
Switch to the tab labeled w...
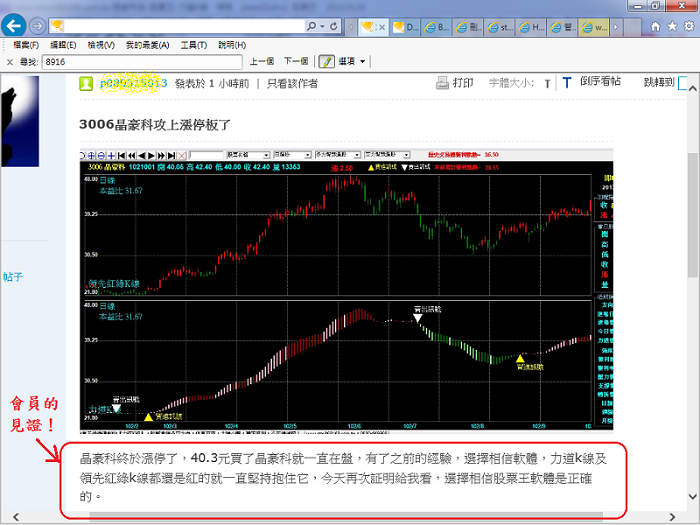point(594,27)
